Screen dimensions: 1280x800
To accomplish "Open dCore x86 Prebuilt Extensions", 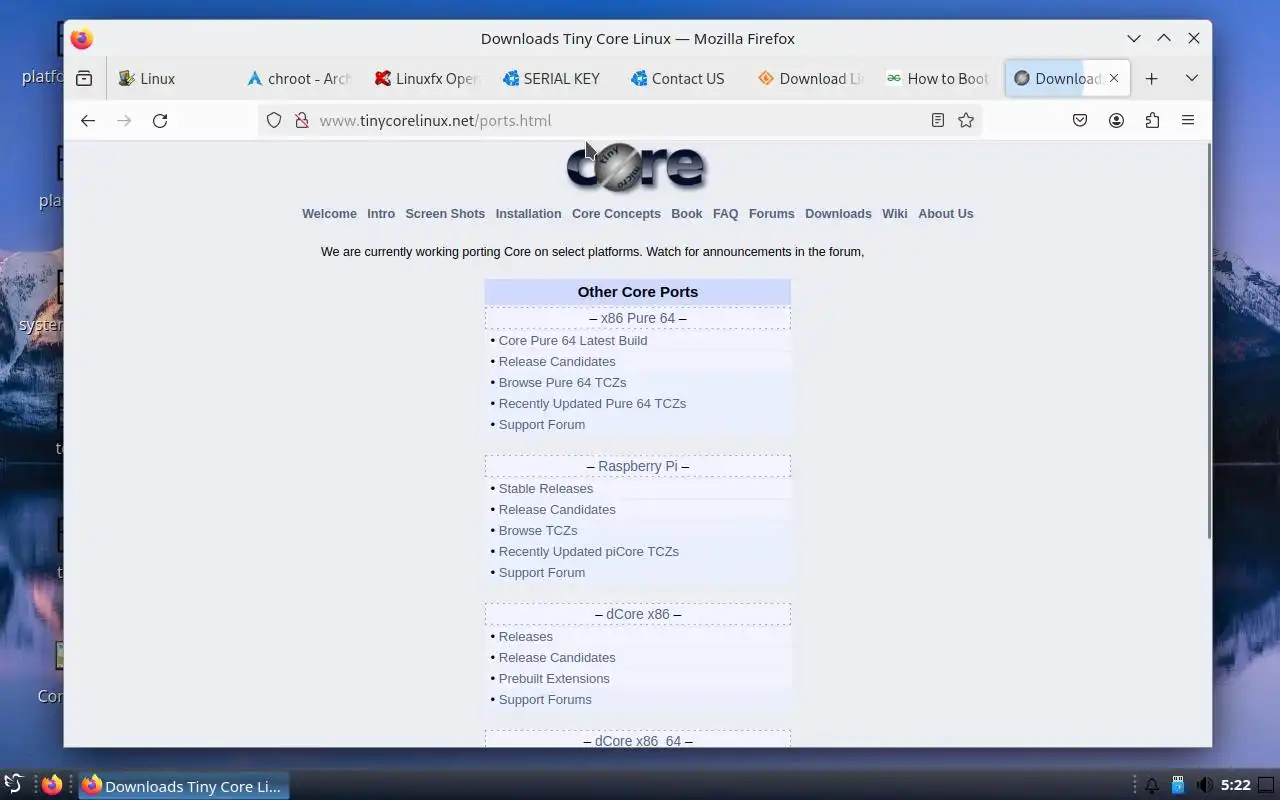I will [554, 679].
